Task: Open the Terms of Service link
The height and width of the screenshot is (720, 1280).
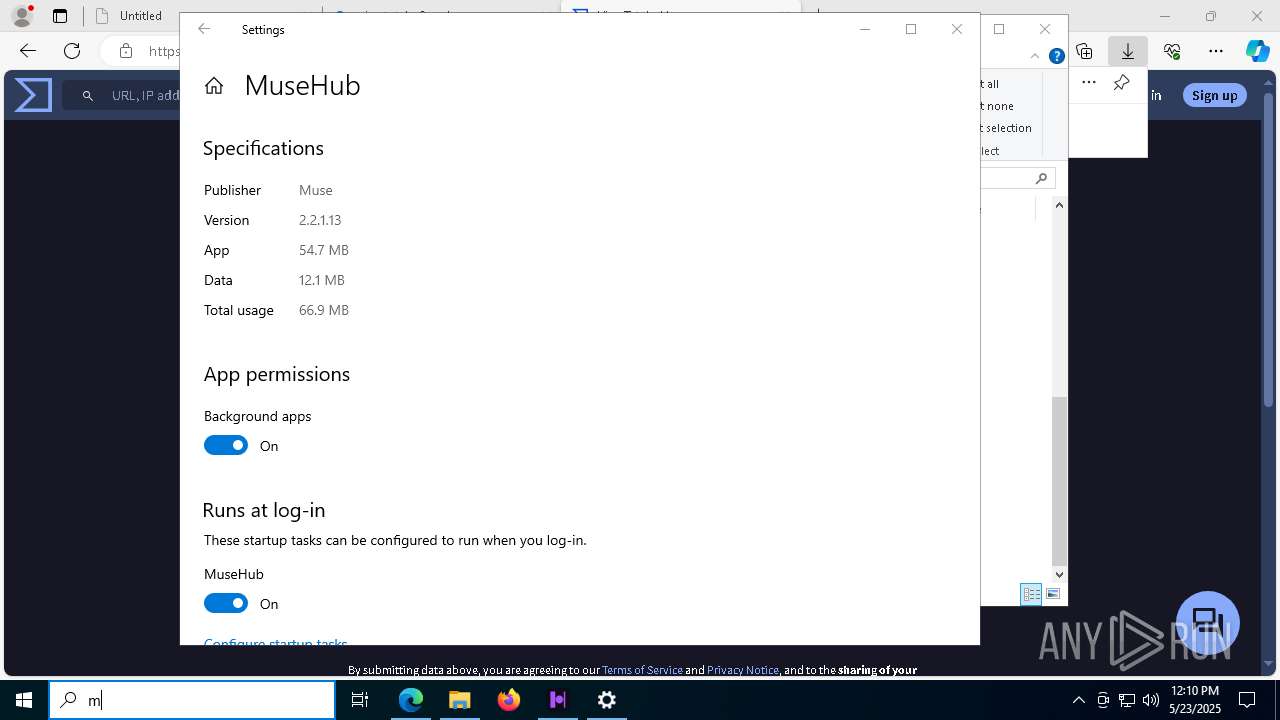Action: 642,670
